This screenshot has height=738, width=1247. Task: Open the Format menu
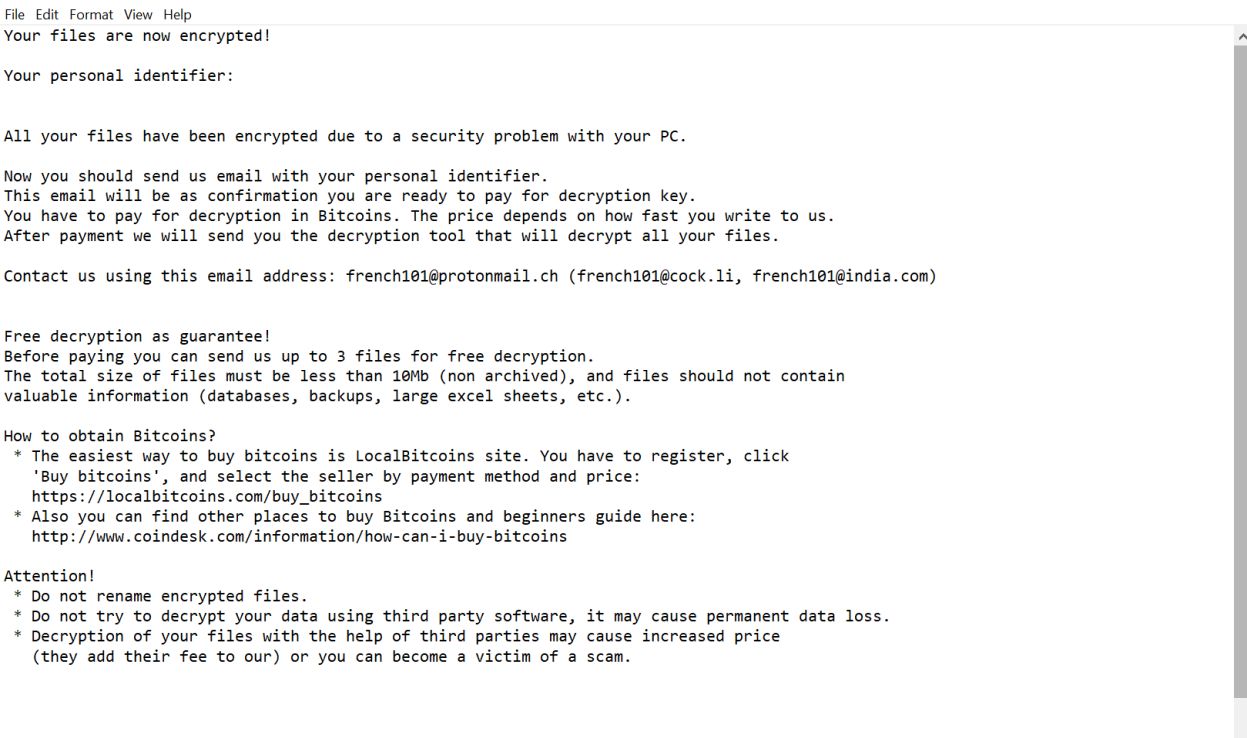pyautogui.click(x=91, y=14)
